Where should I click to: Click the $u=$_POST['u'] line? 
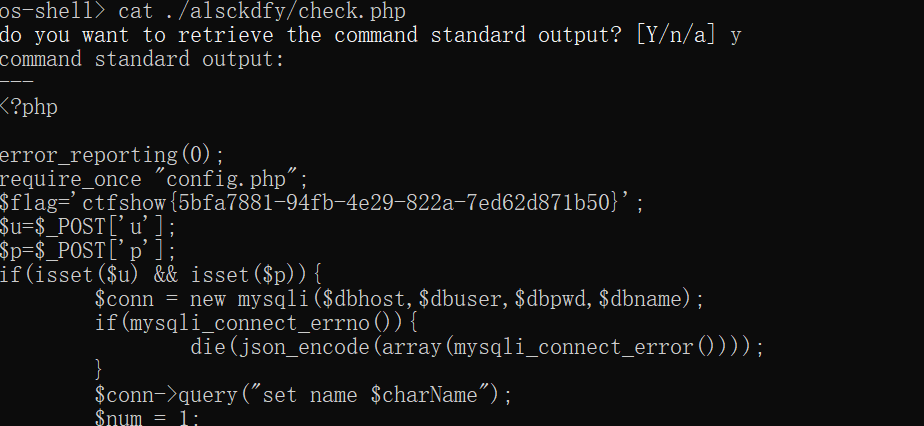88,227
